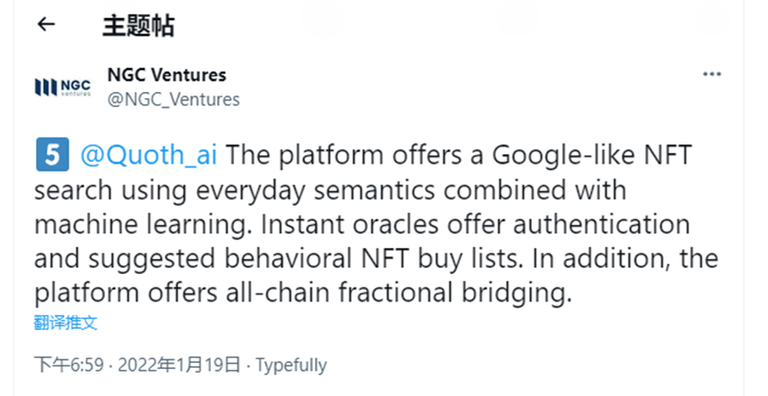Click 'everyday semantics' text in tweet
The image size is (768, 396).
(315, 190)
